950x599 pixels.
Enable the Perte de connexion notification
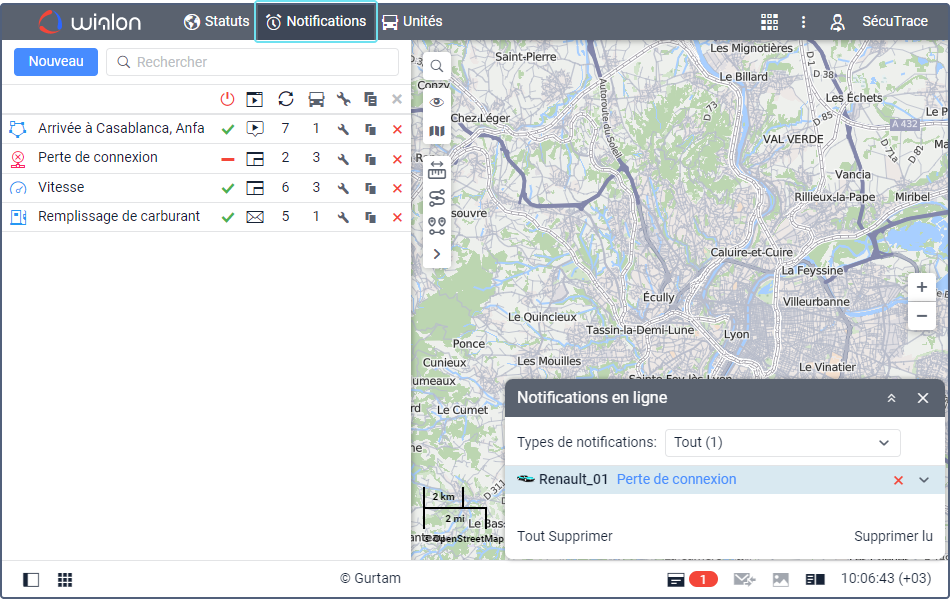pyautogui.click(x=228, y=159)
